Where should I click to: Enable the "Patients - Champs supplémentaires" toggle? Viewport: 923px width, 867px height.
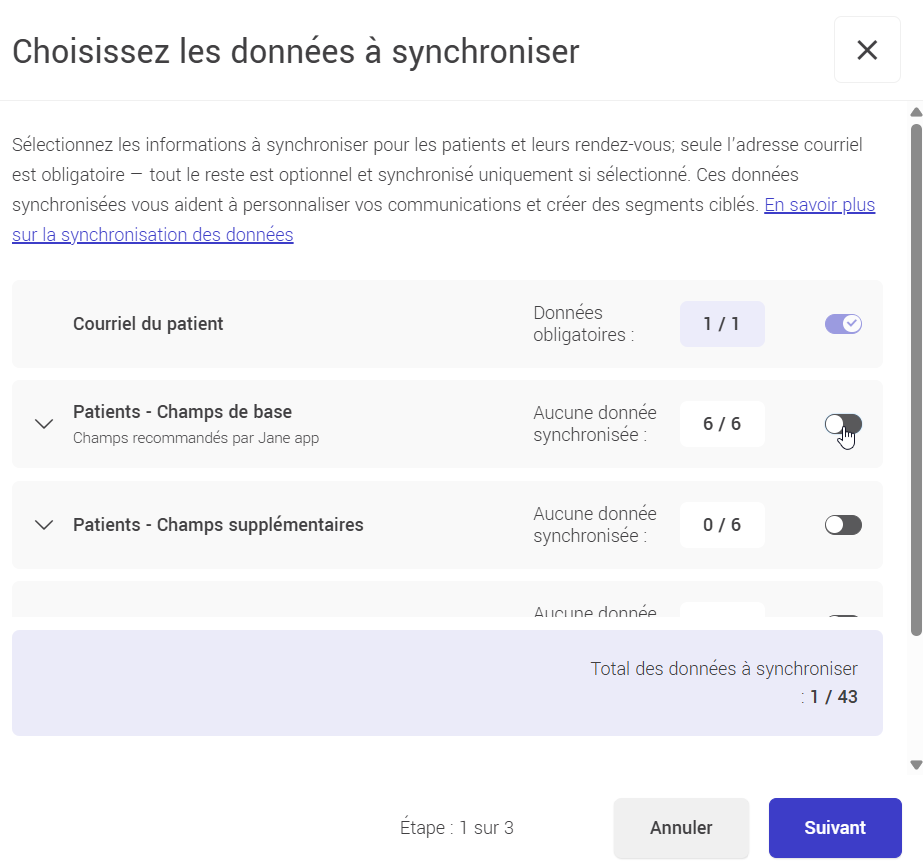click(x=842, y=524)
